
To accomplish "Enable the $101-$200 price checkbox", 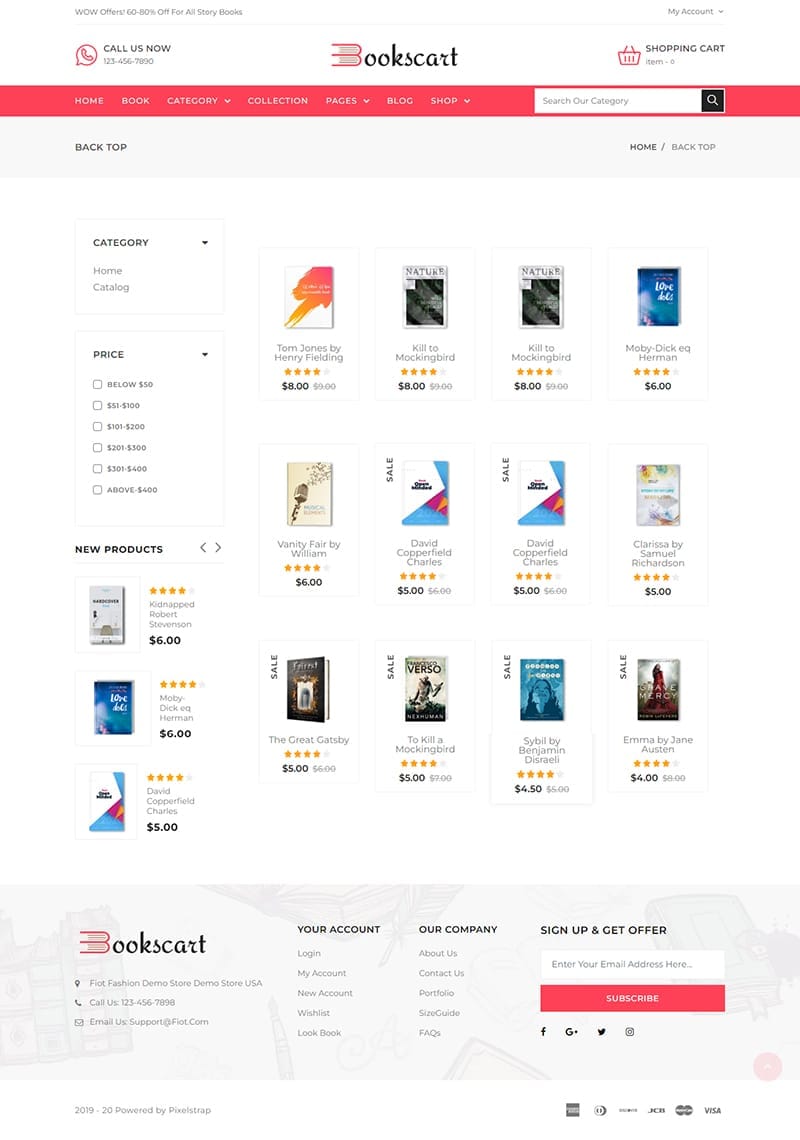I will 97,426.
